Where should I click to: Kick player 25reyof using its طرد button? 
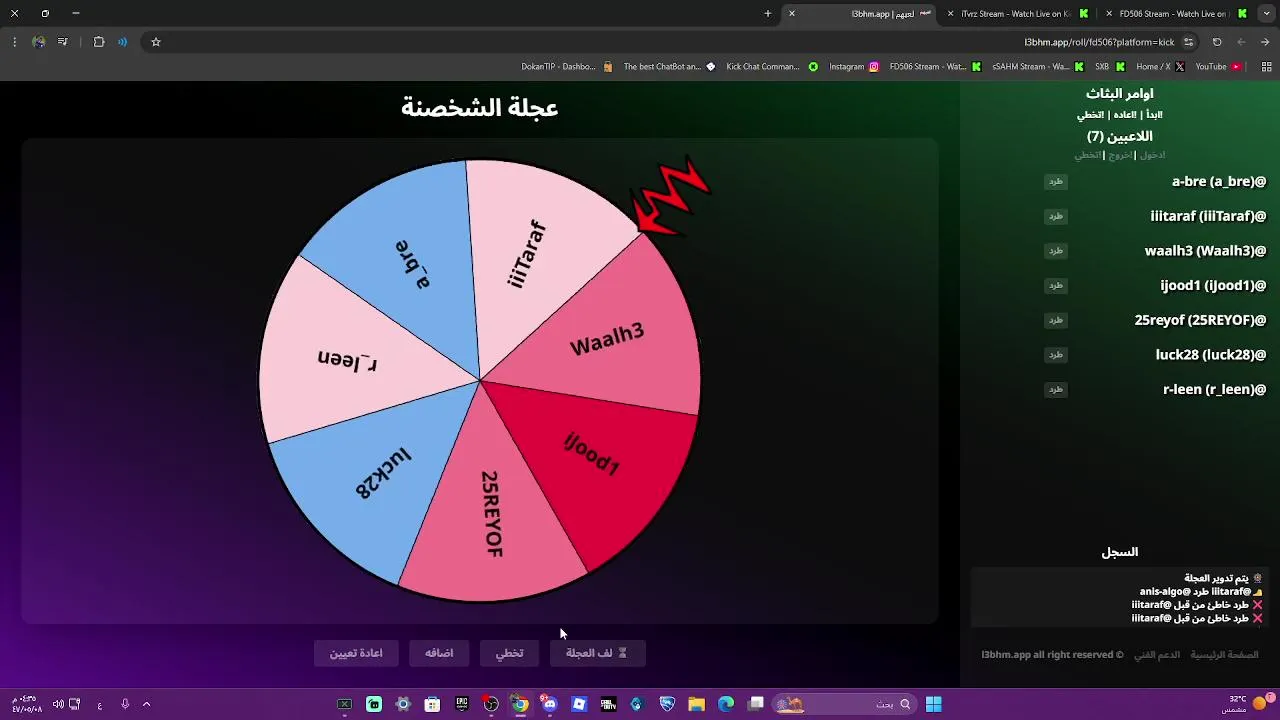1056,320
